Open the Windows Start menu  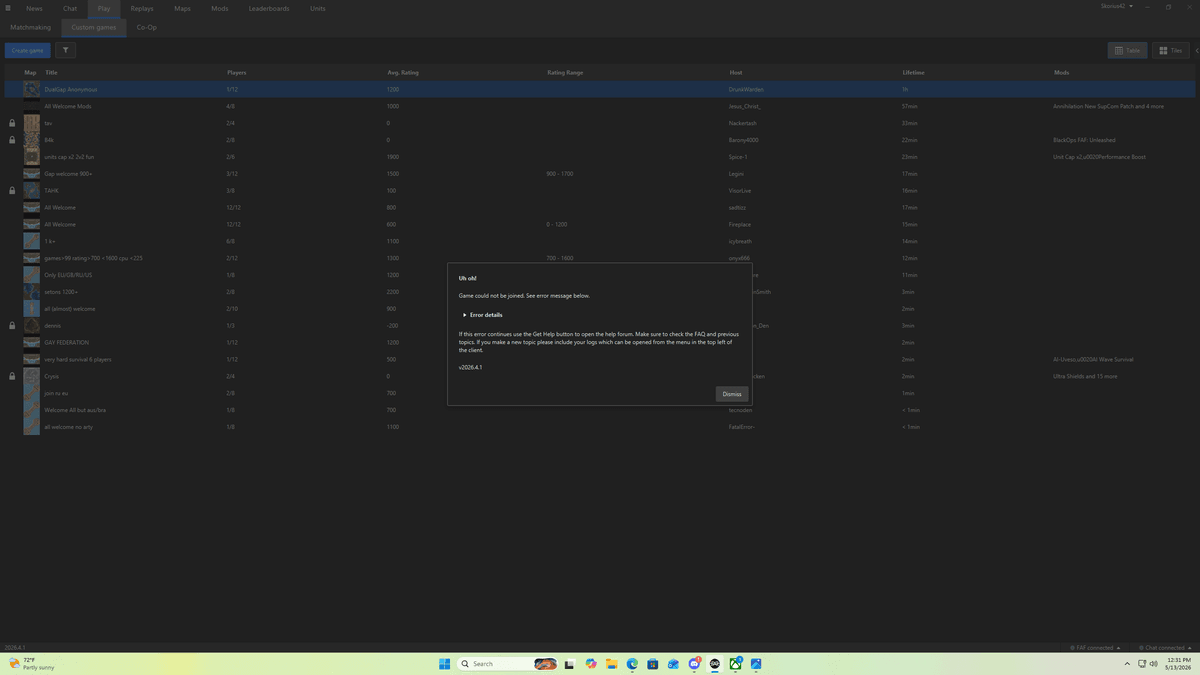click(x=445, y=664)
